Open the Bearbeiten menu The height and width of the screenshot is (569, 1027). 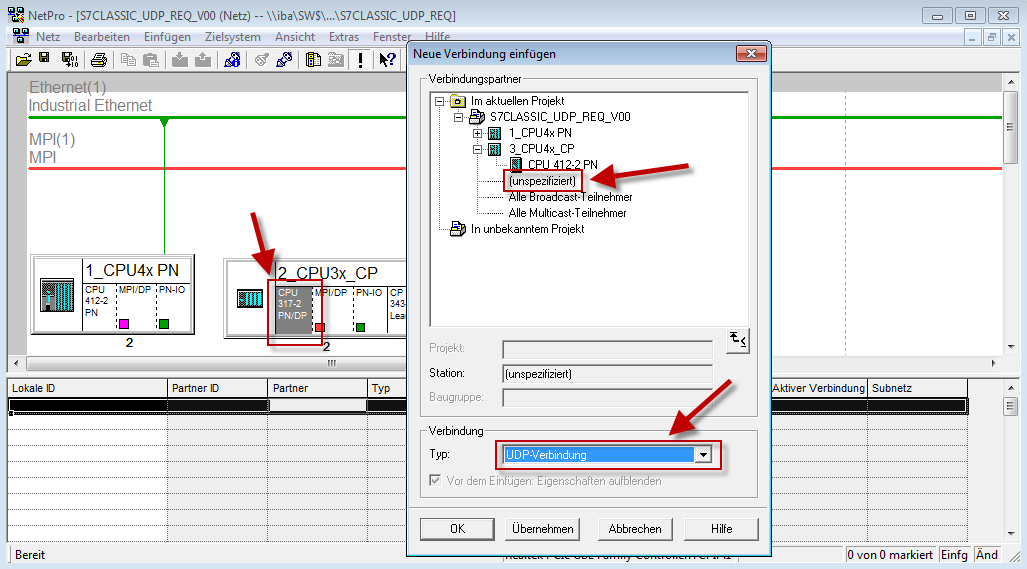pyautogui.click(x=102, y=37)
